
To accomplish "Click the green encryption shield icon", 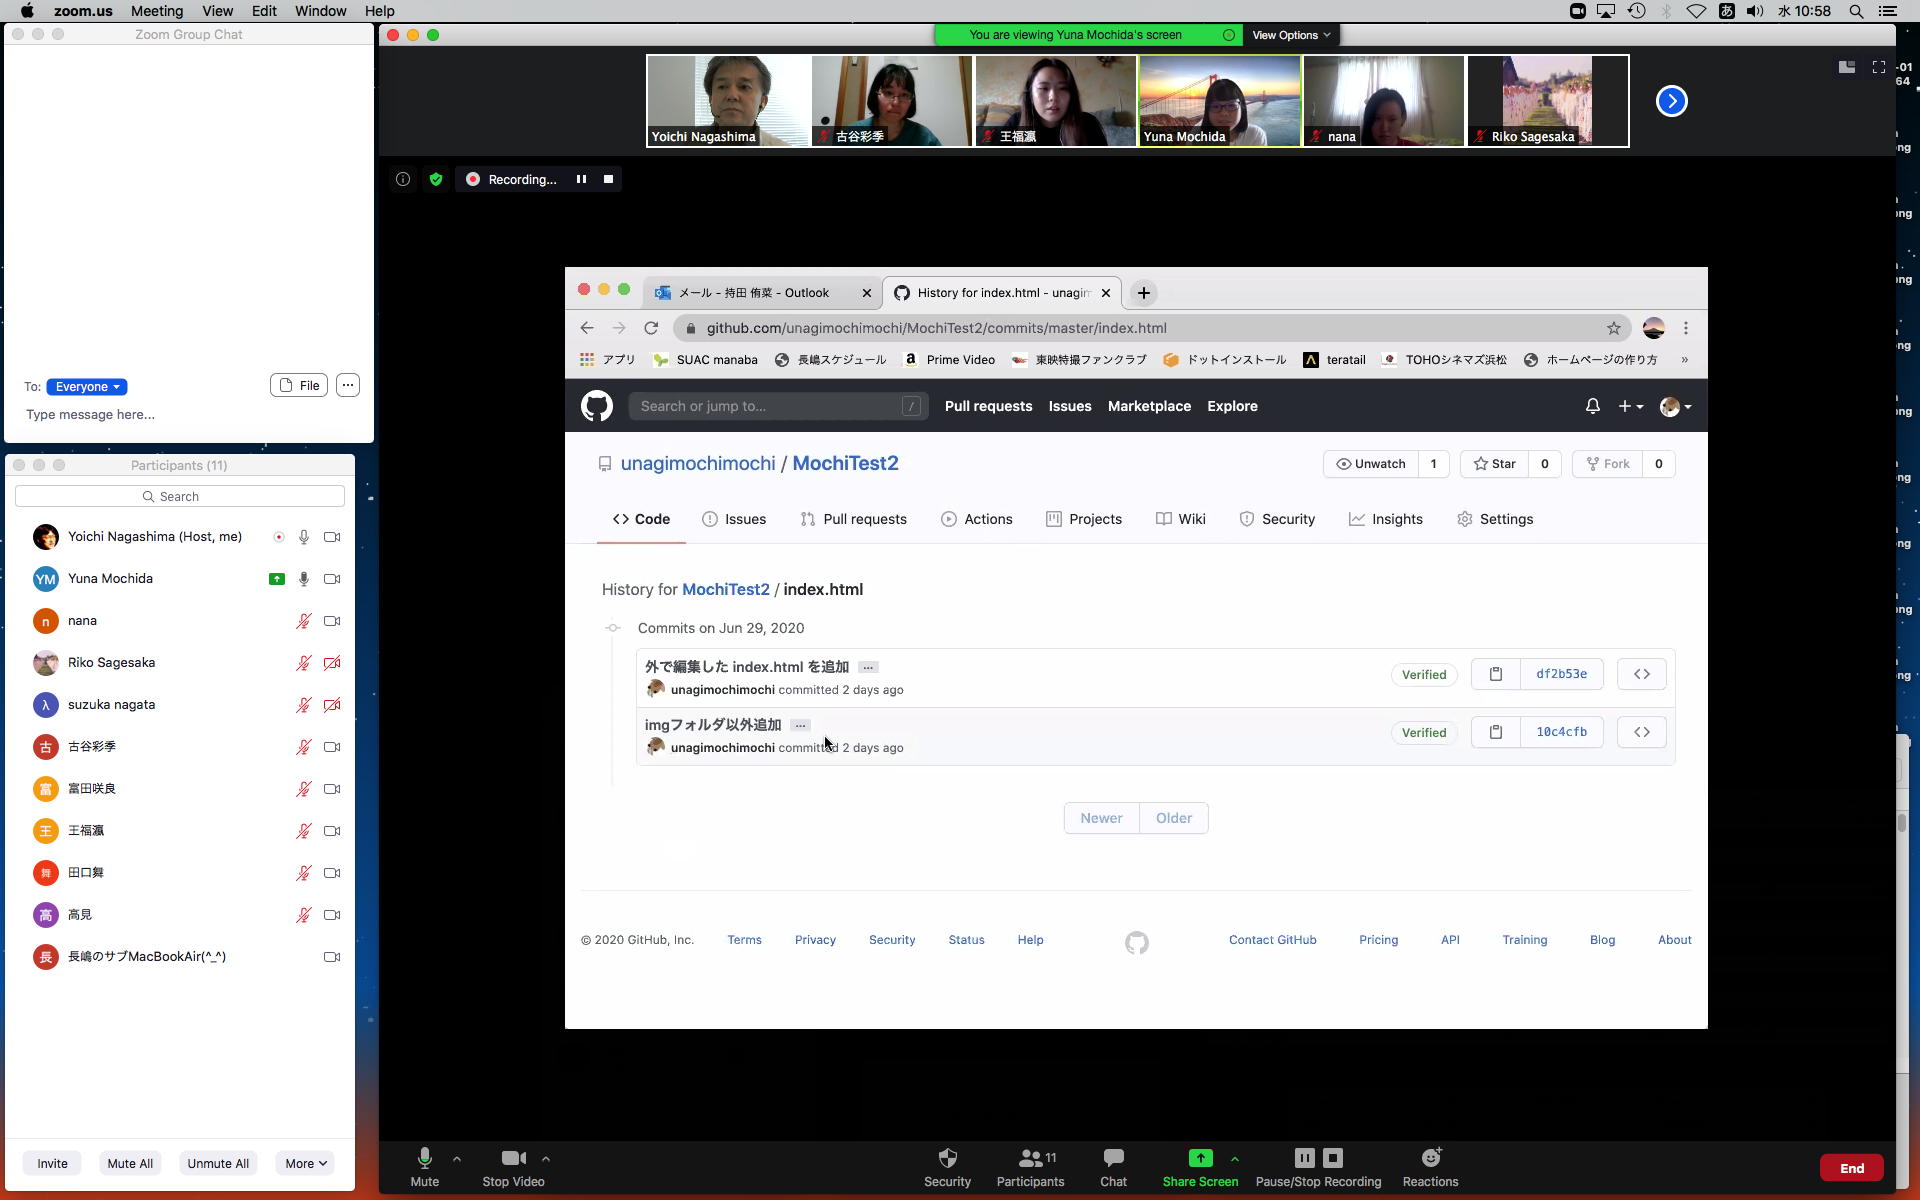I will 436,179.
